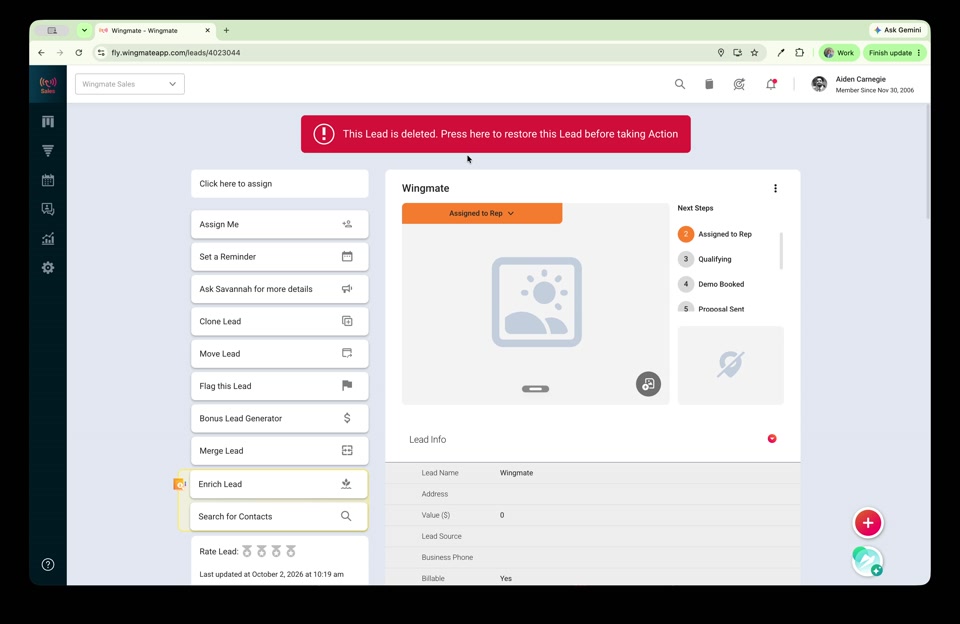
Task: Open a new browser tab
Action: 227,30
